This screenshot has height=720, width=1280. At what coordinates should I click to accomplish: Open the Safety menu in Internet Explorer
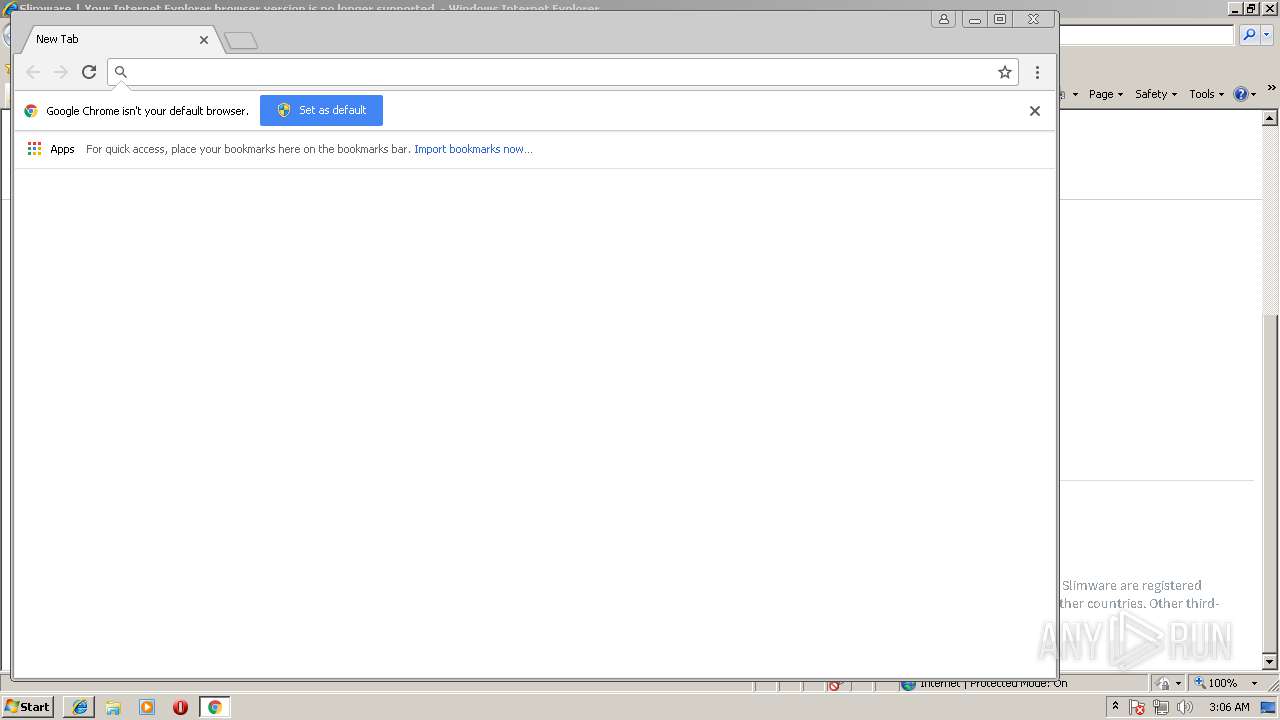coord(1155,94)
